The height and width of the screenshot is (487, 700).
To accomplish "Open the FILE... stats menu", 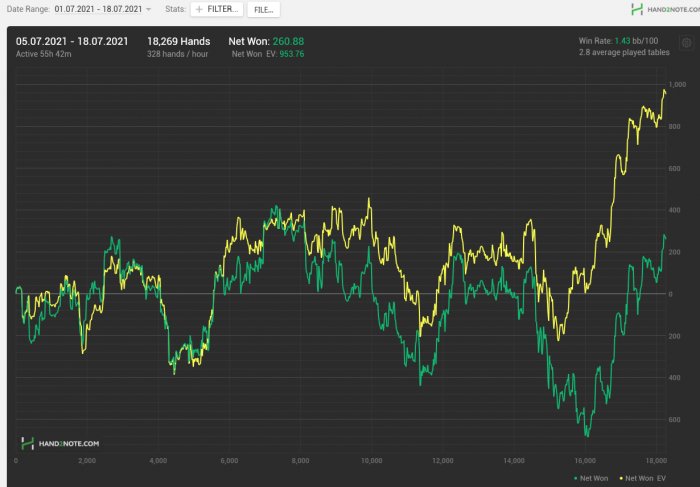I will [x=263, y=9].
